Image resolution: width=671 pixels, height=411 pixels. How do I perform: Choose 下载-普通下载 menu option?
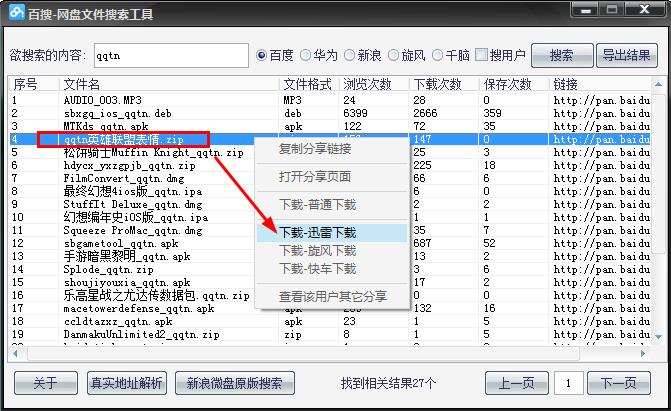click(317, 205)
